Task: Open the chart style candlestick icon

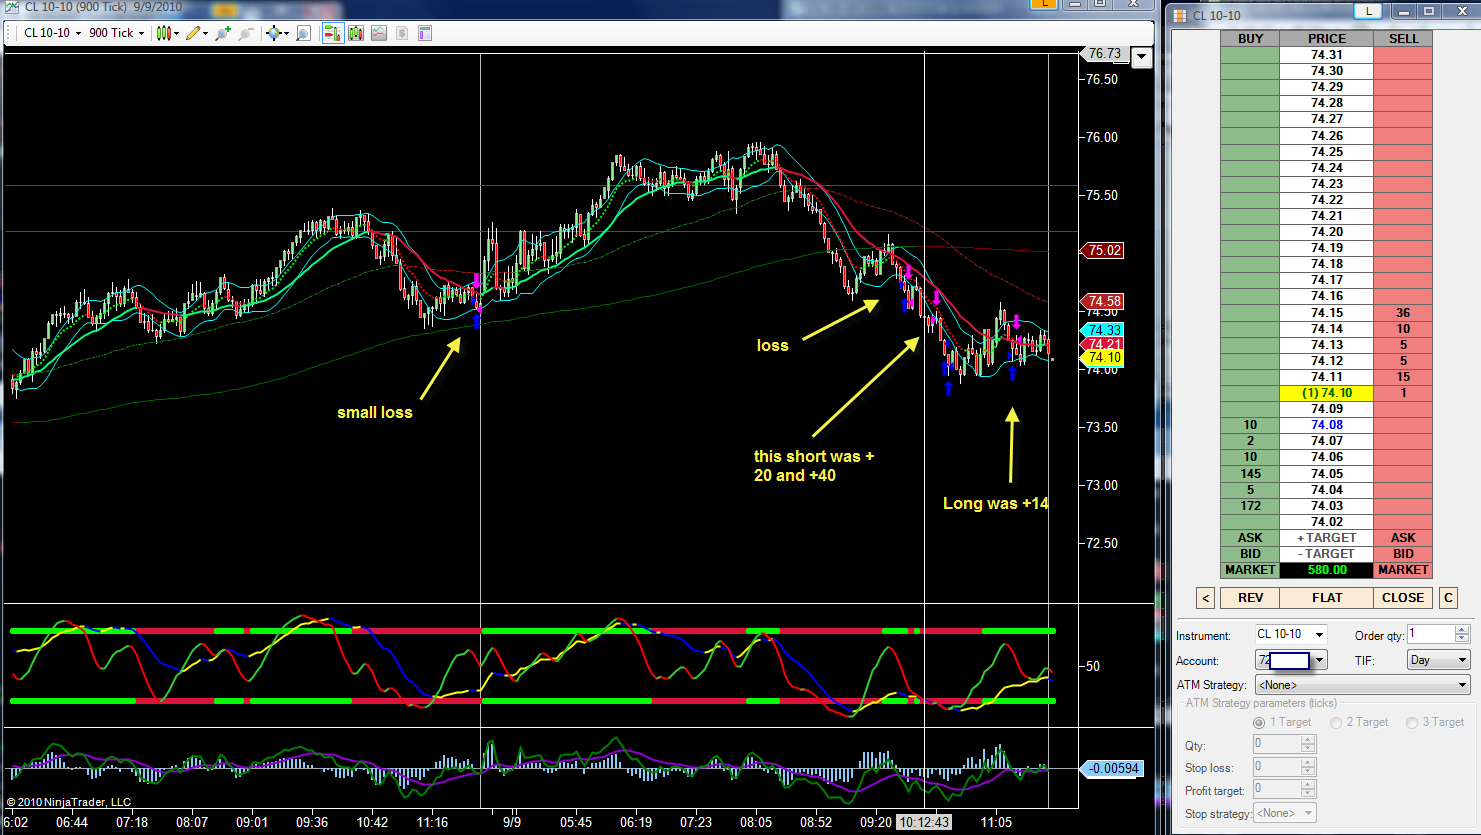Action: [164, 33]
